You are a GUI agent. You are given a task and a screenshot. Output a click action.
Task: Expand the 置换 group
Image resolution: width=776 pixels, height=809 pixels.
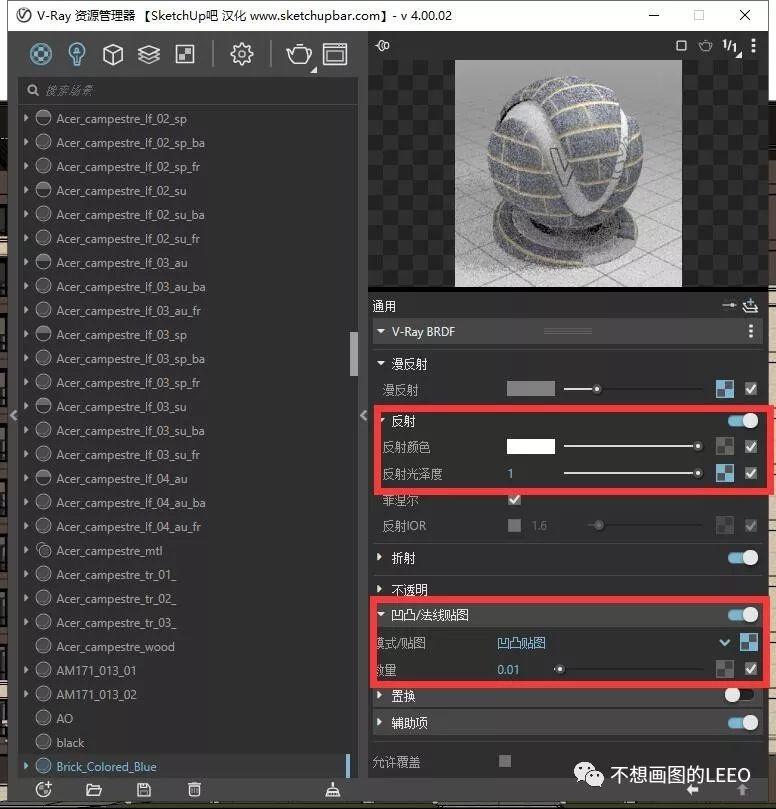pyautogui.click(x=380, y=695)
